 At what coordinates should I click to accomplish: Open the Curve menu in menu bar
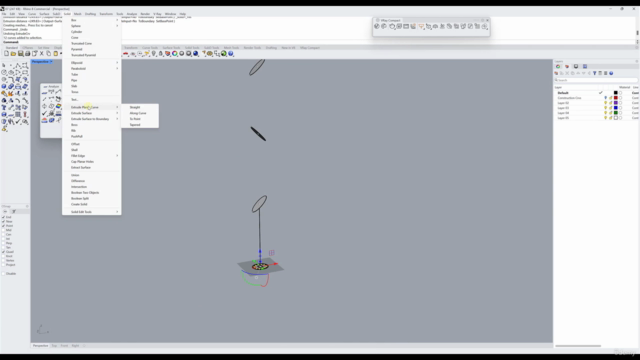click(x=32, y=14)
